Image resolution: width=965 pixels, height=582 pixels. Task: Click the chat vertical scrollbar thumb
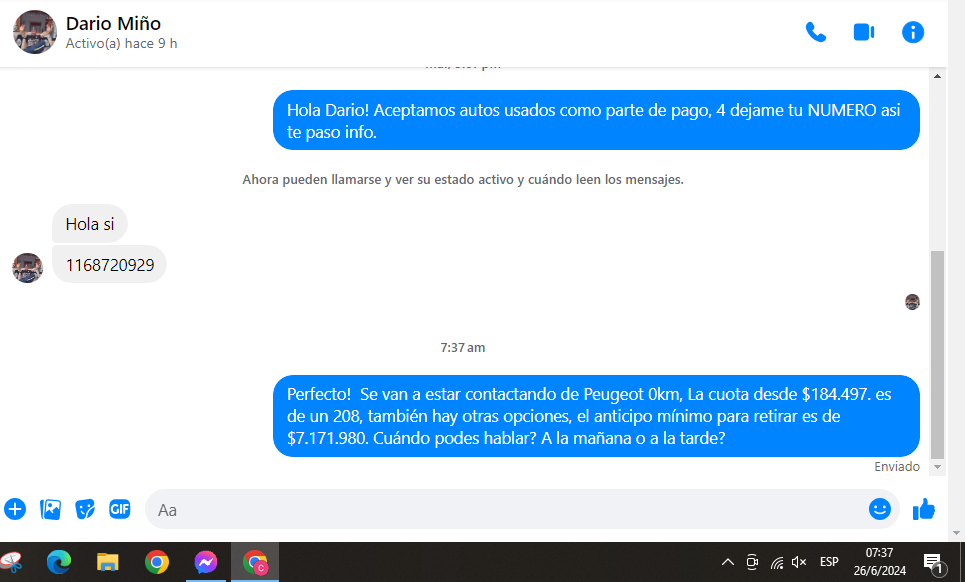[x=937, y=355]
